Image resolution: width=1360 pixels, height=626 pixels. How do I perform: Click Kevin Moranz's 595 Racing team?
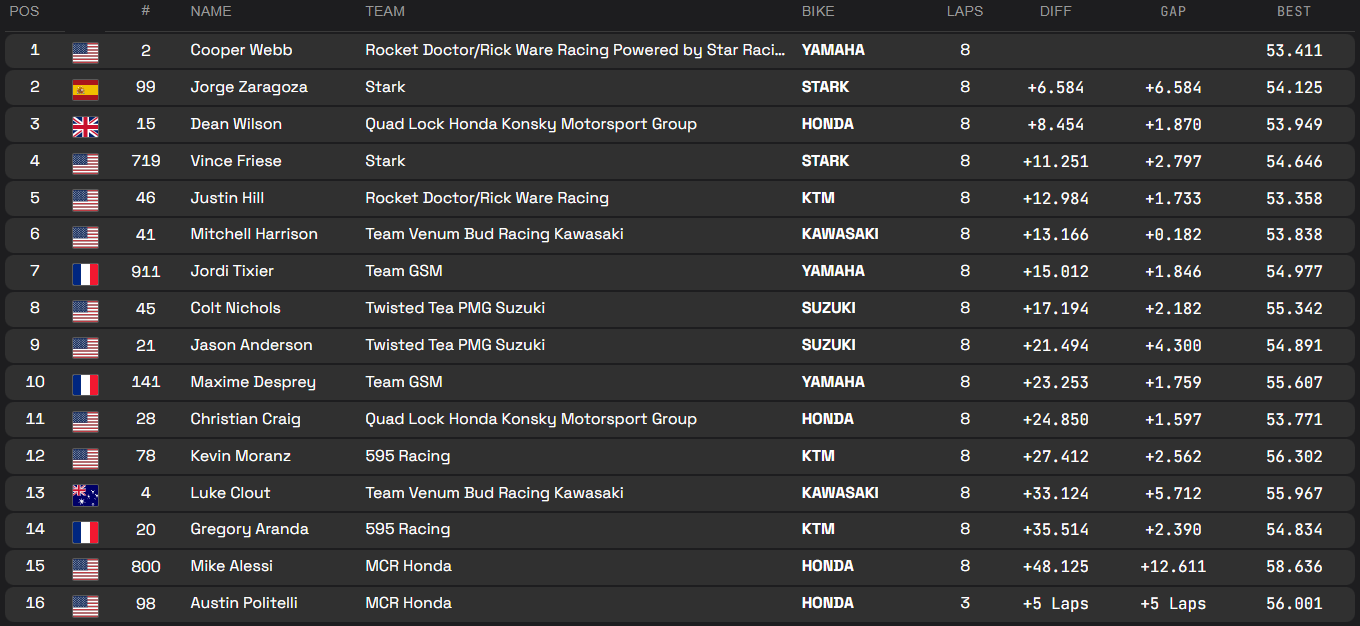[407, 456]
